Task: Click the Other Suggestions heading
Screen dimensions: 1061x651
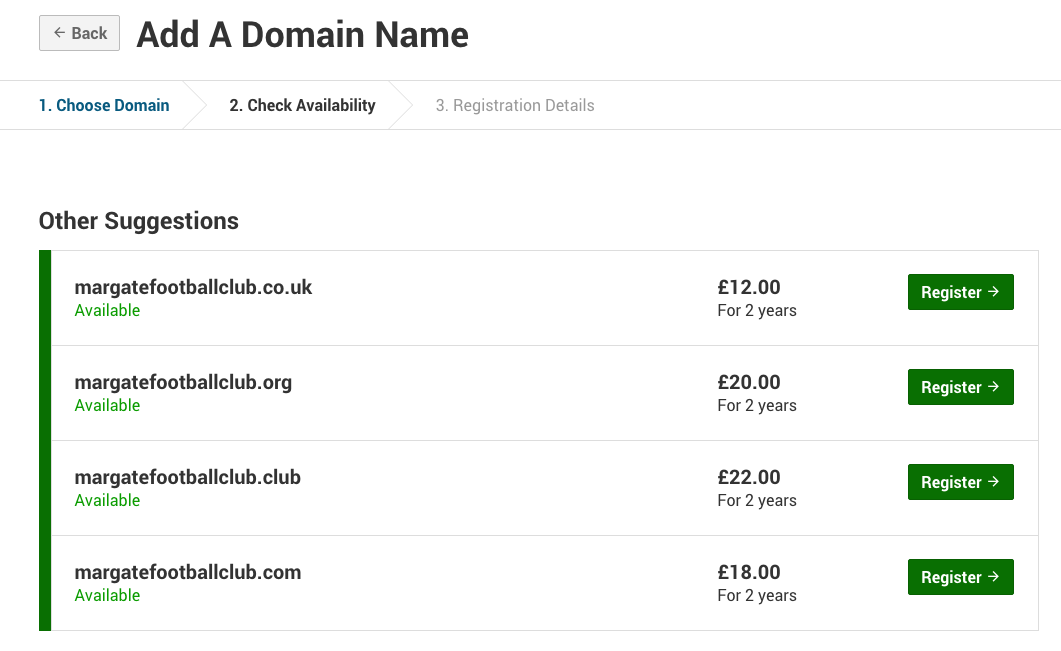Action: pos(139,221)
